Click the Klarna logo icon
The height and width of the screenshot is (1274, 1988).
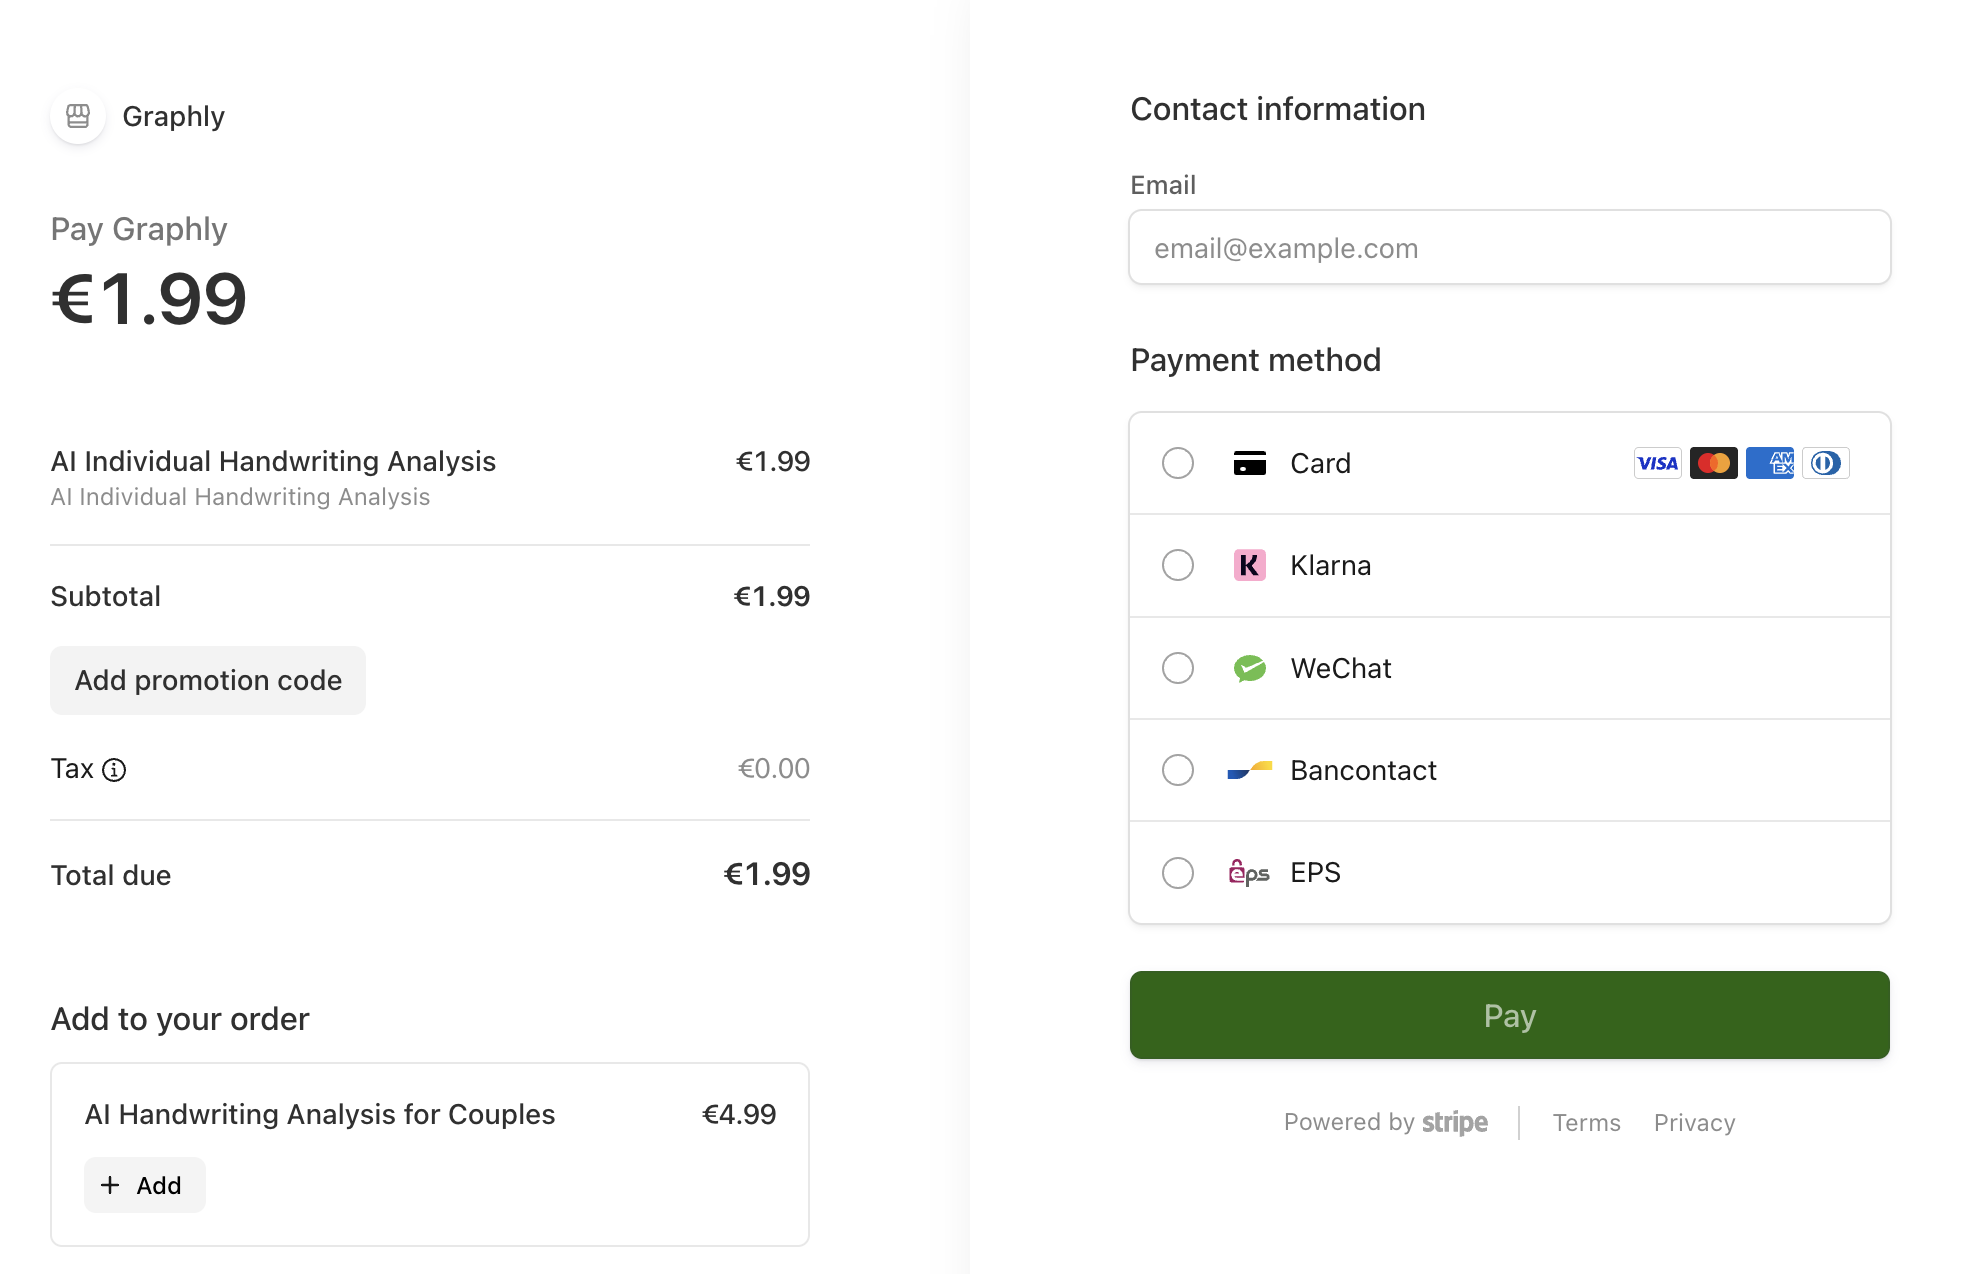pyautogui.click(x=1249, y=565)
